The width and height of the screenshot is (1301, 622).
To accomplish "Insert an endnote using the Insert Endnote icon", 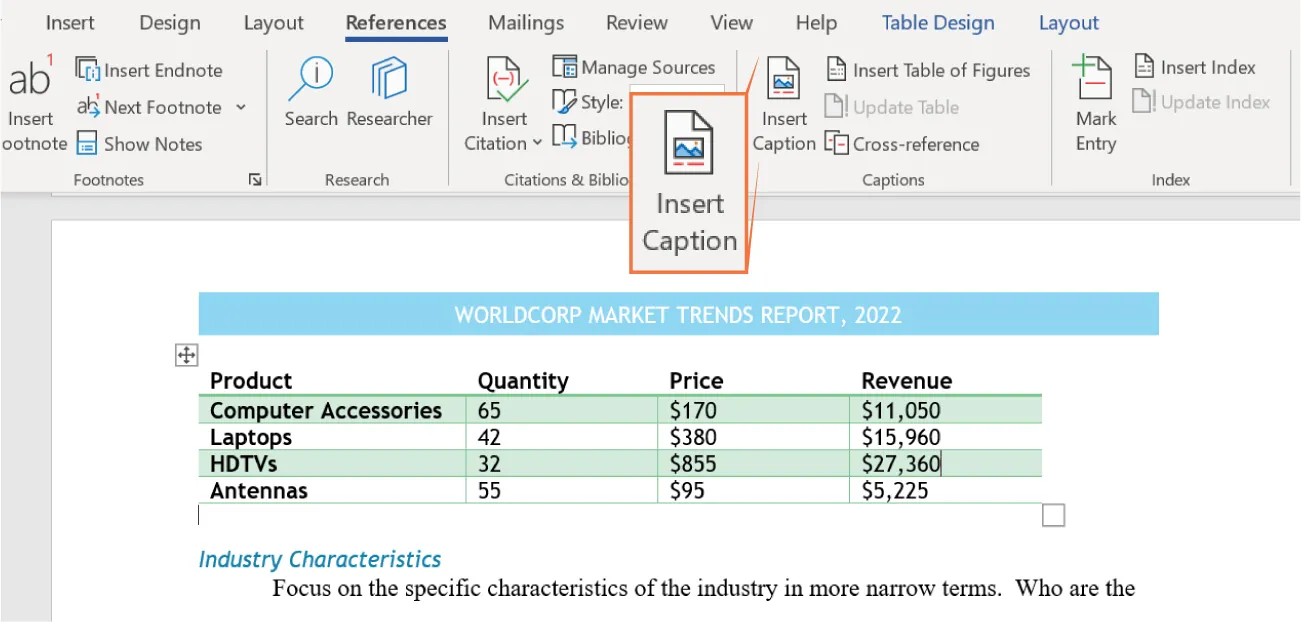I will pyautogui.click(x=148, y=70).
